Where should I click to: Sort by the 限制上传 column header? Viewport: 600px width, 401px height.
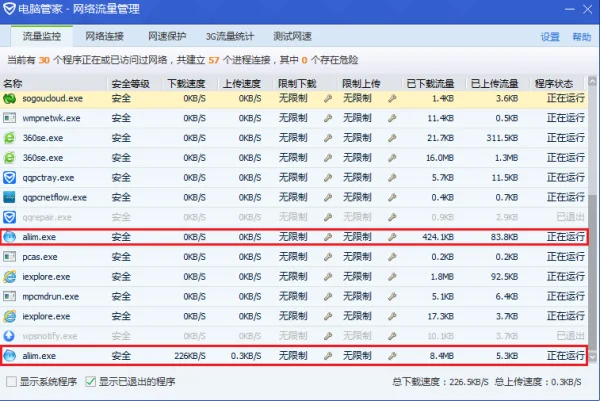click(x=369, y=83)
